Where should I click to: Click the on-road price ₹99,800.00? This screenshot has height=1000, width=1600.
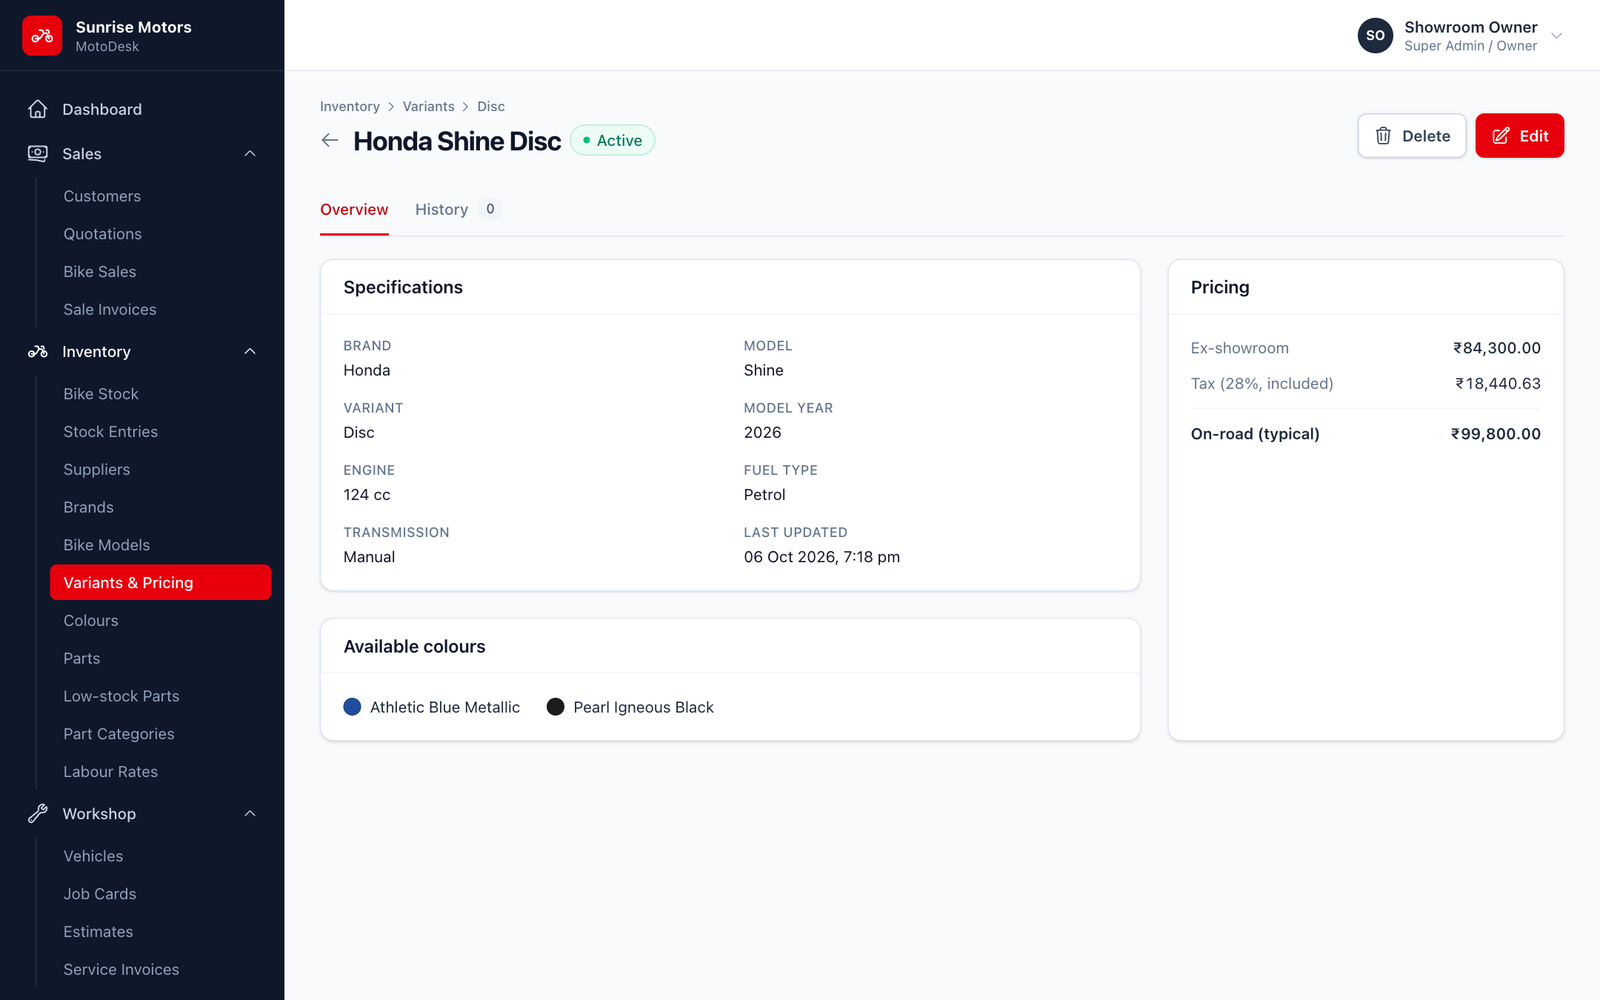coord(1496,434)
